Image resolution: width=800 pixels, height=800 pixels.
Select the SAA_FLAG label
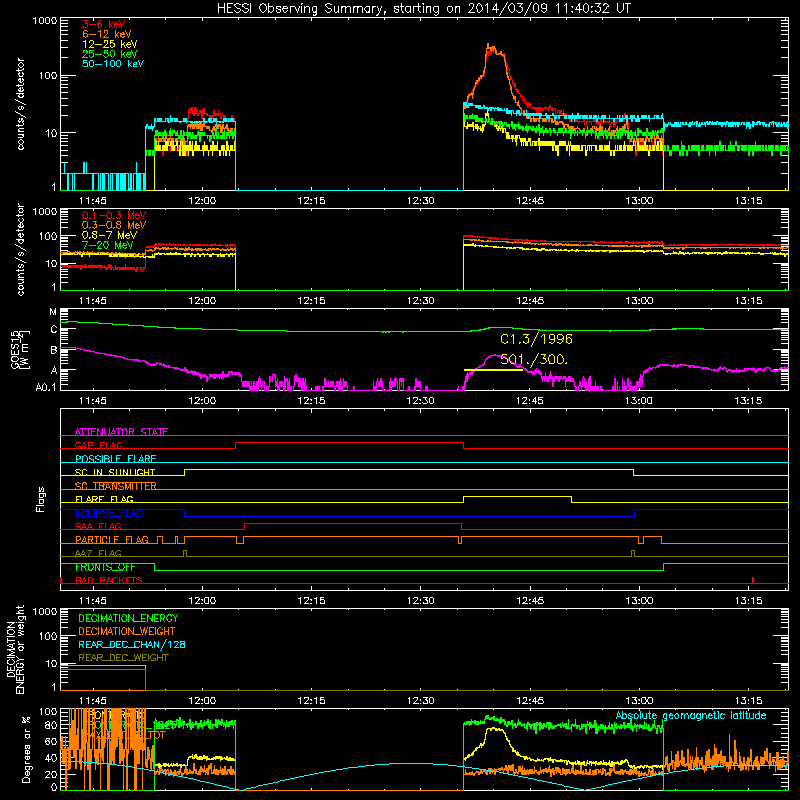(x=98, y=526)
